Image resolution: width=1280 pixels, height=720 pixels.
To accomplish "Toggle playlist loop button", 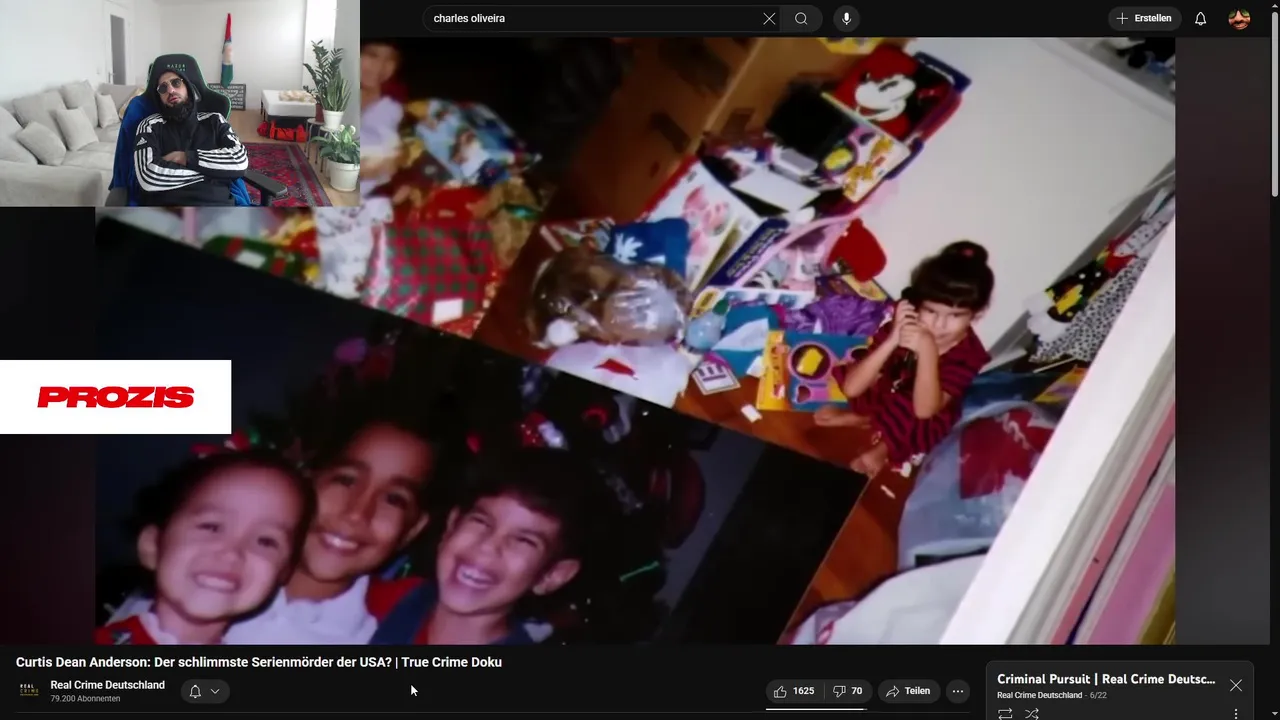I will [x=1005, y=713].
